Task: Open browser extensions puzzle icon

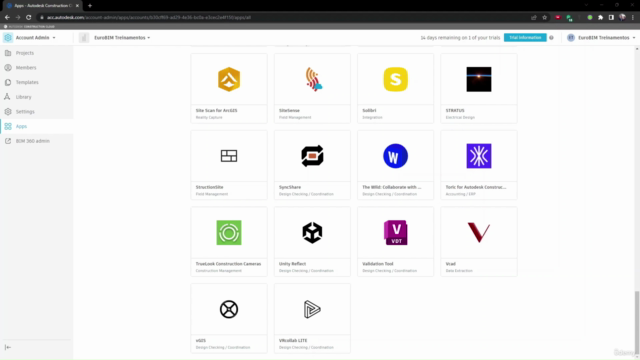Action: pos(600,18)
